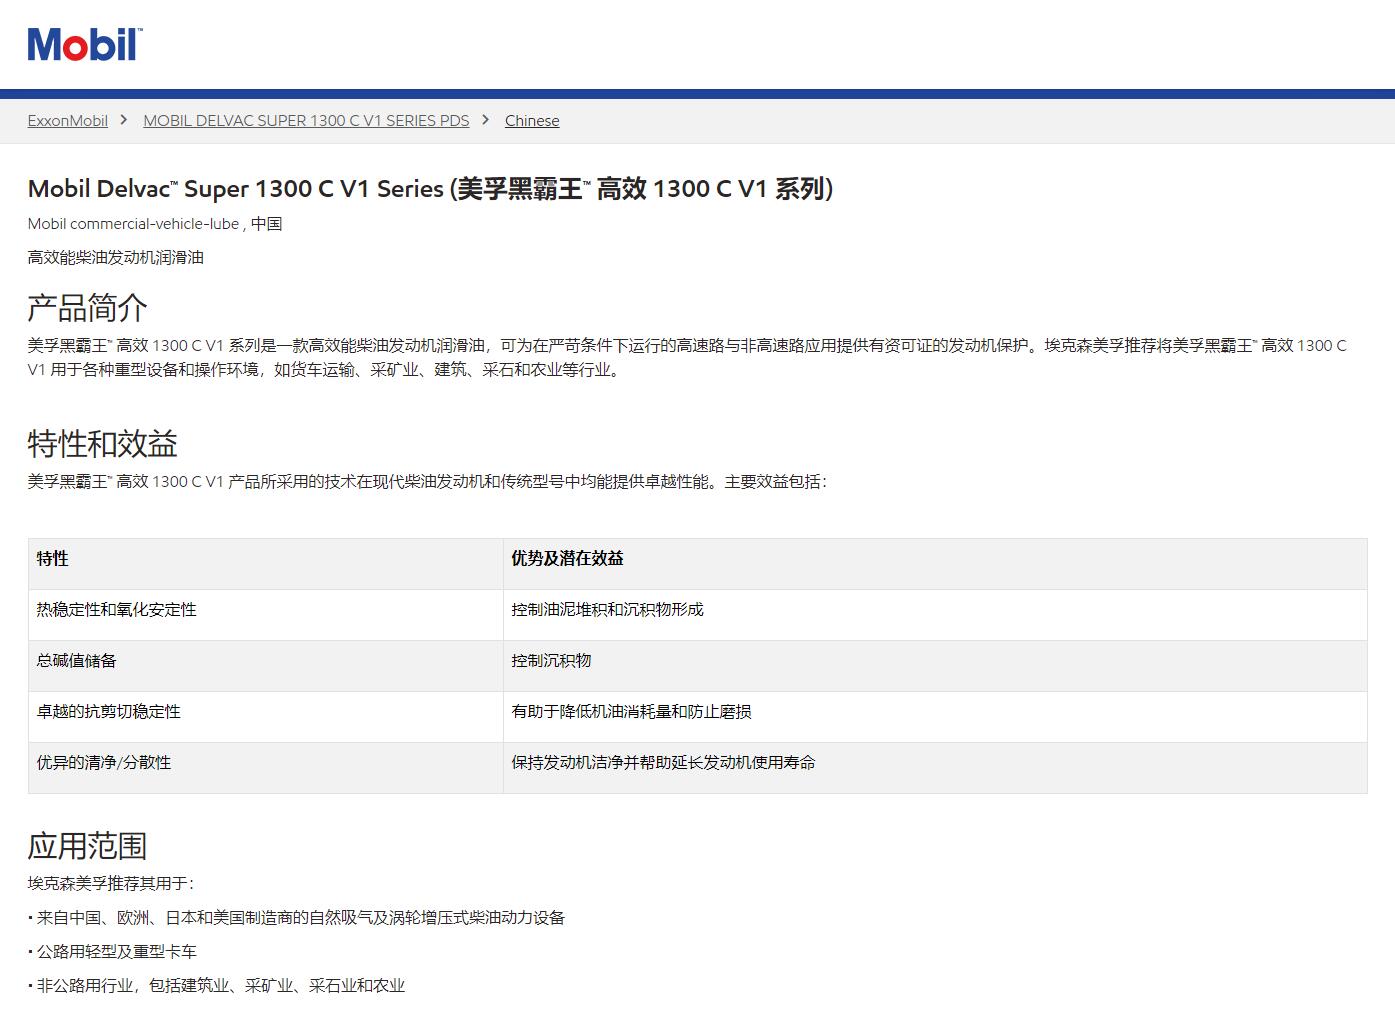Open MOBIL DELVAC SUPER 1300 C V1 SERIES PDS link
Screen dimensions: 1395x1020
click(306, 121)
